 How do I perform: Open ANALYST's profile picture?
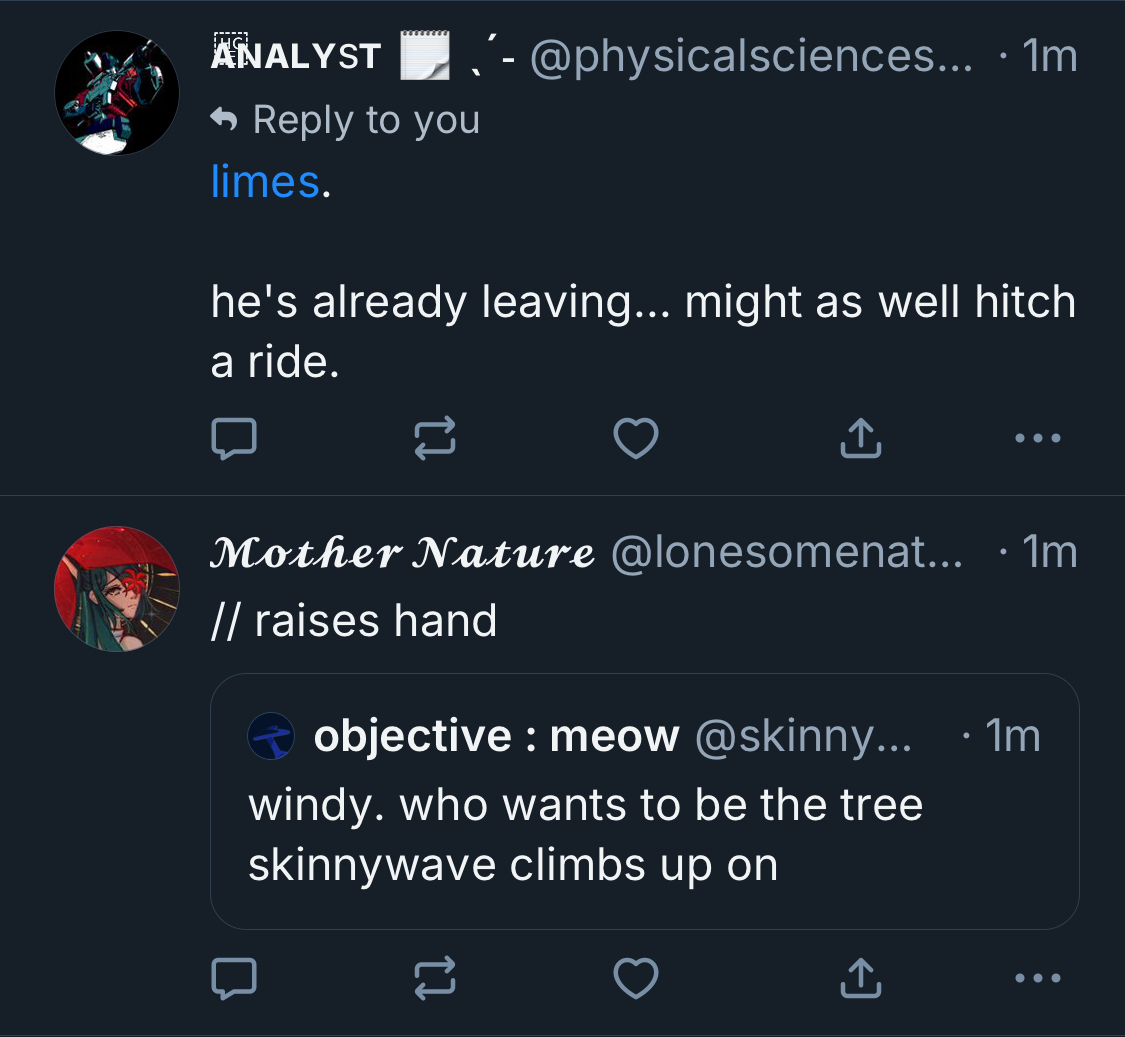(117, 92)
